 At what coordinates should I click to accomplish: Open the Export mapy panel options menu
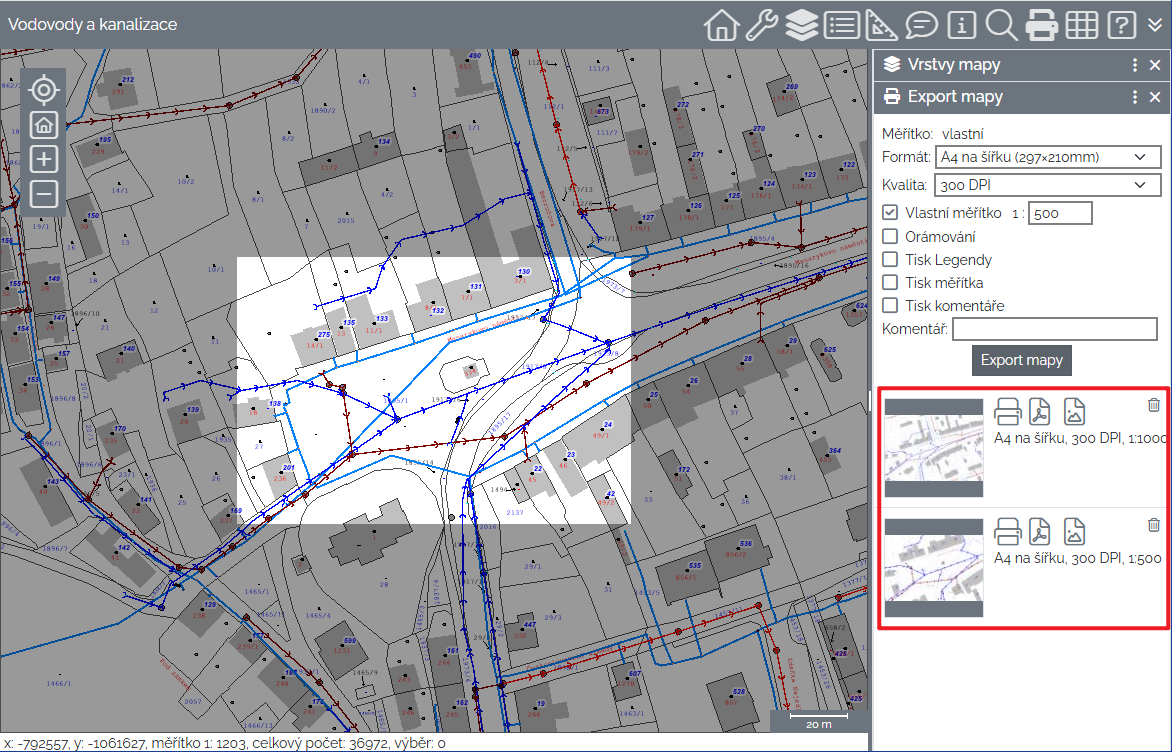(1134, 97)
